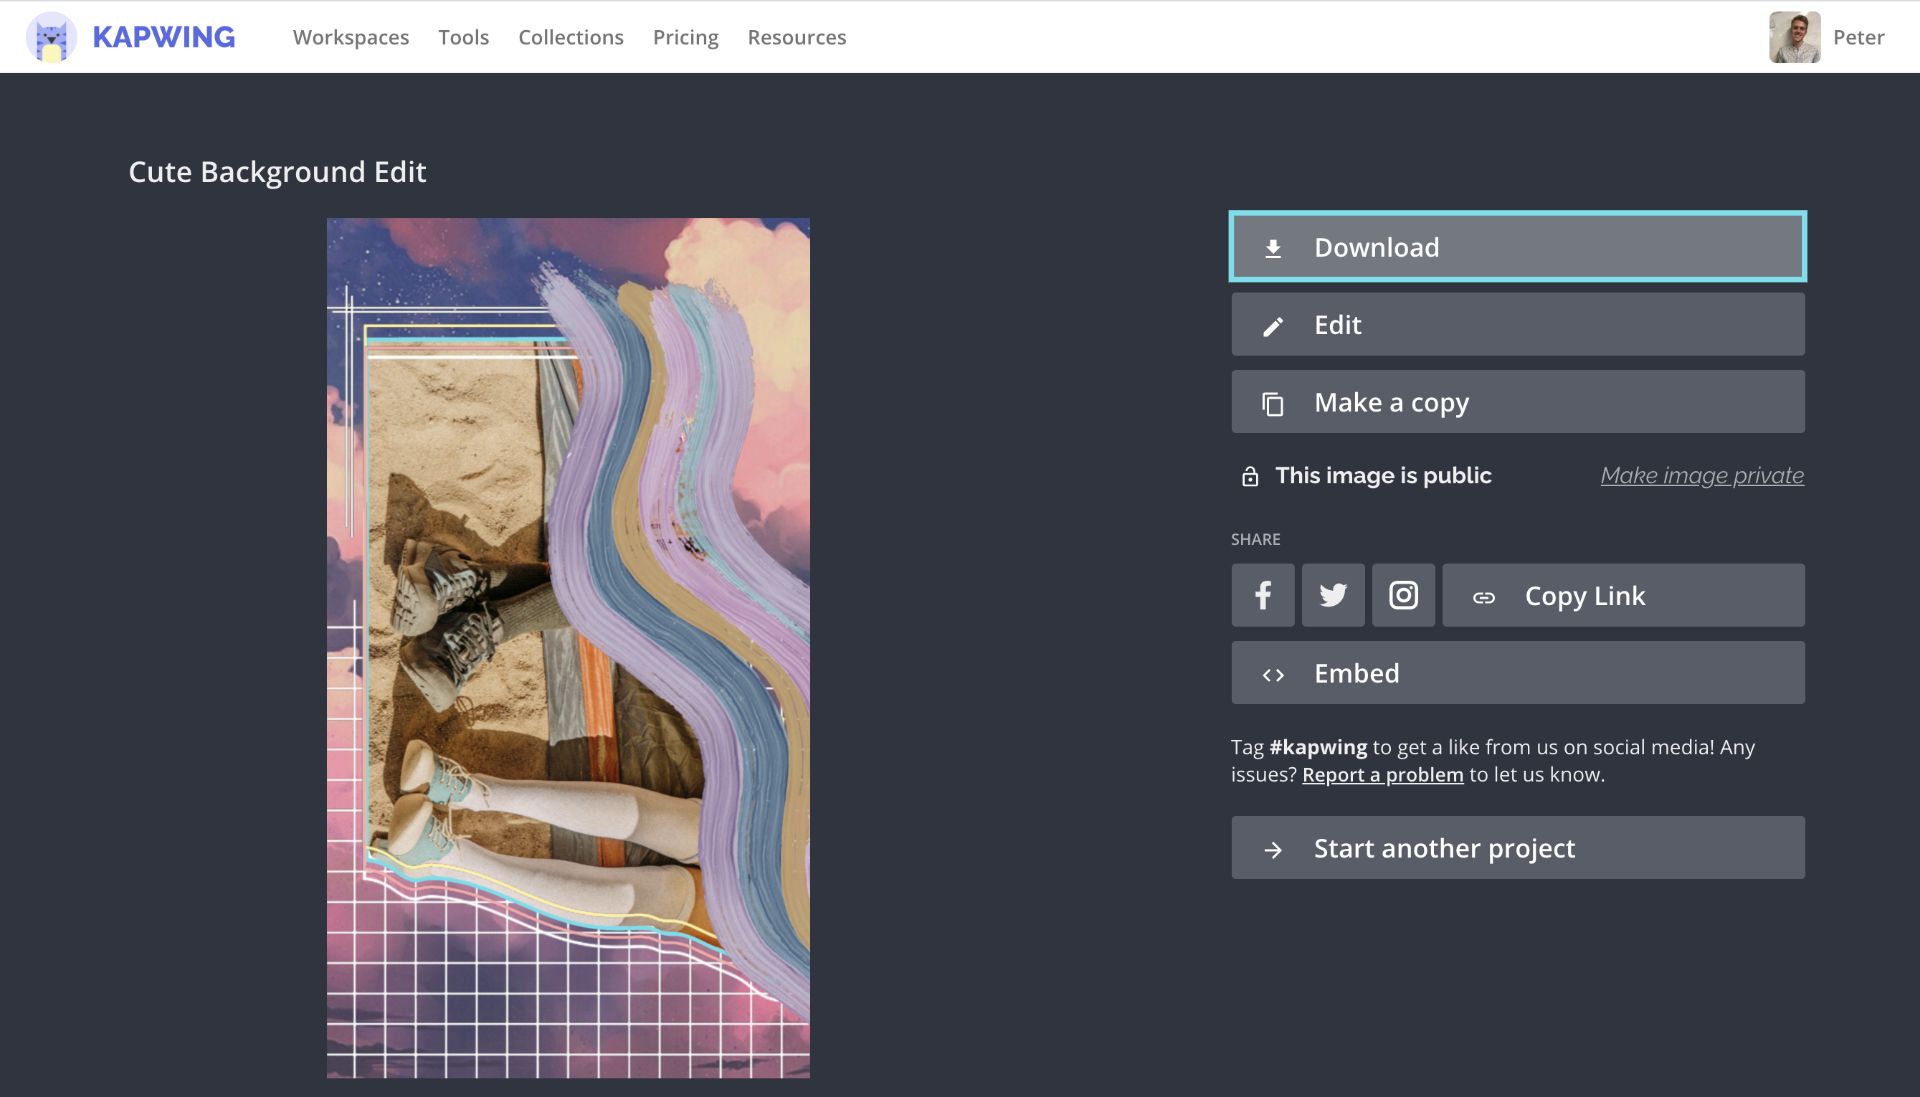Click the Make a copy duplicate icon

[x=1273, y=404]
